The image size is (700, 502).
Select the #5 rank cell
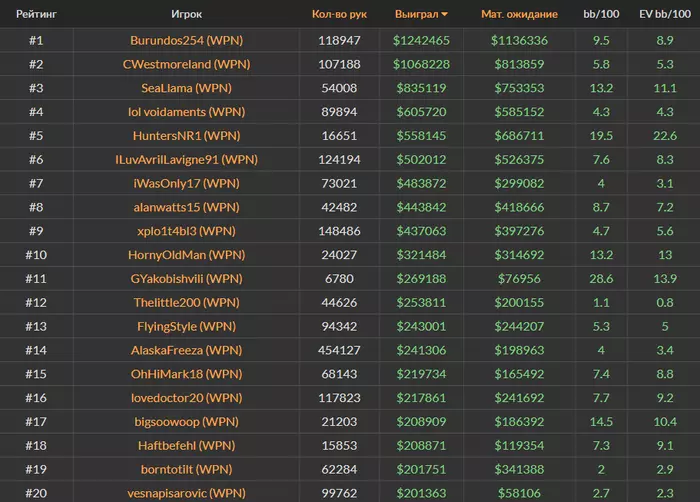36,136
